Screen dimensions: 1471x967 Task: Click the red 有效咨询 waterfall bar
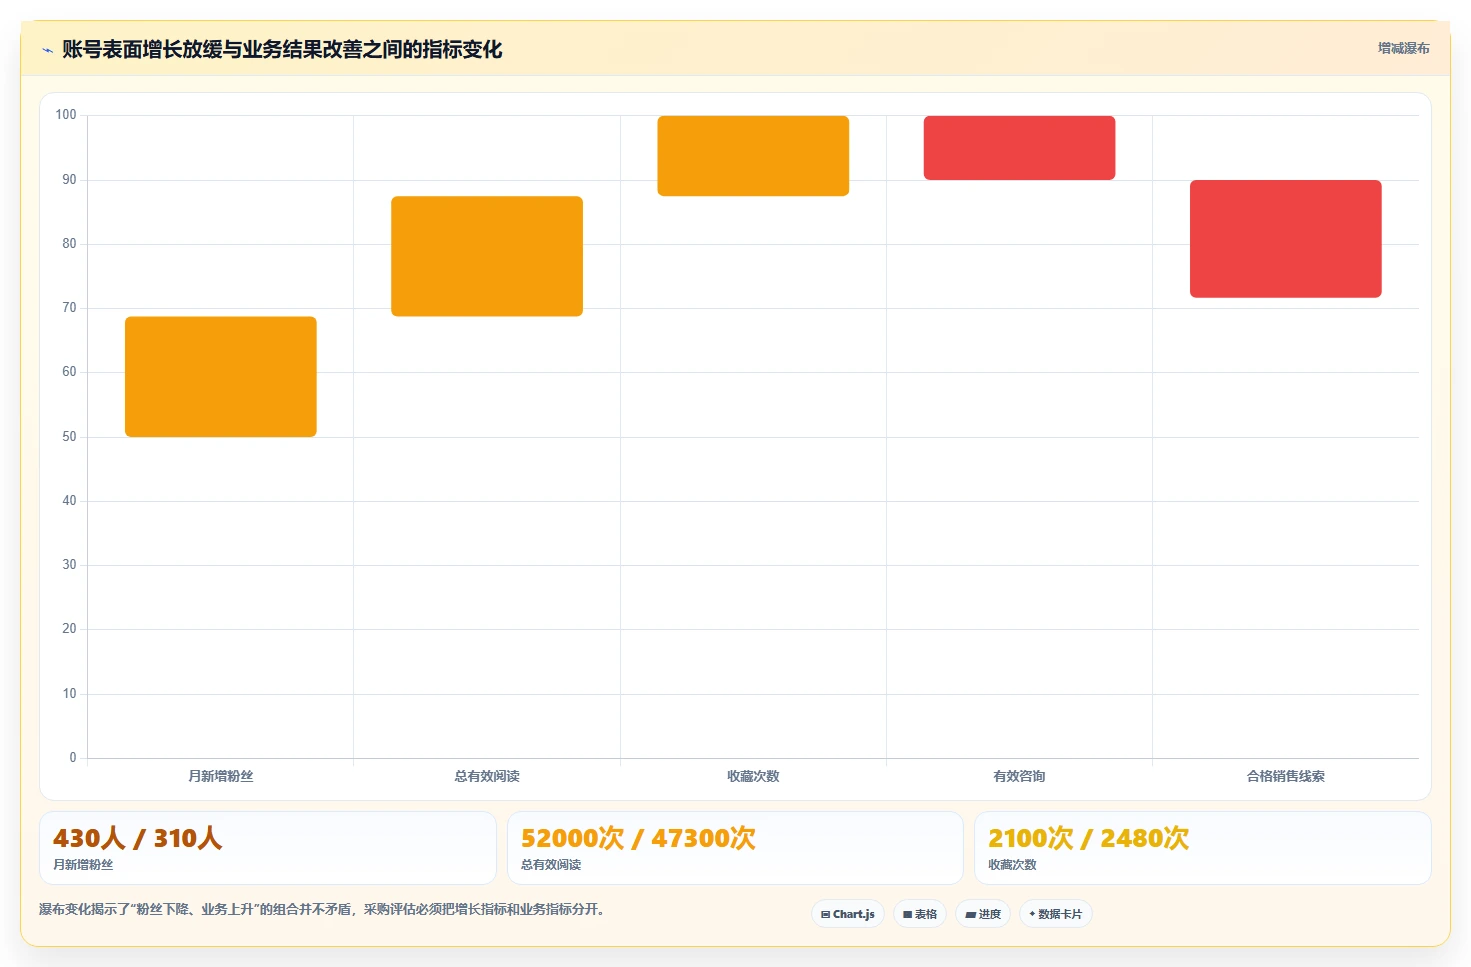[x=1019, y=148]
